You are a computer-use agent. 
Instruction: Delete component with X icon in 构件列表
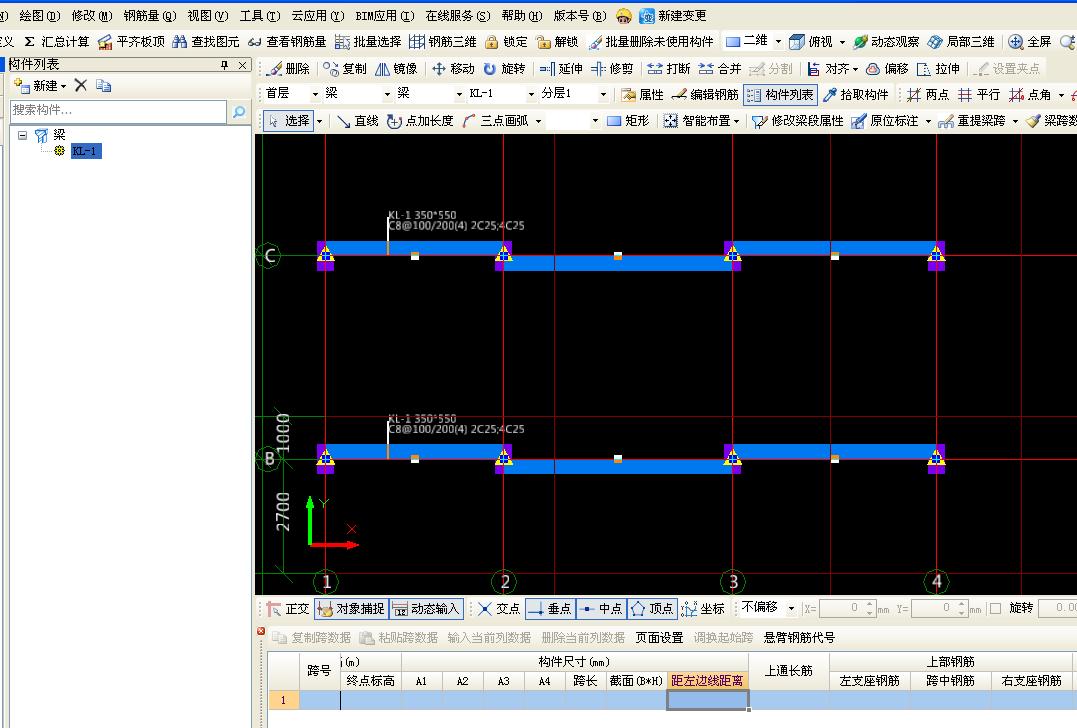(81, 86)
